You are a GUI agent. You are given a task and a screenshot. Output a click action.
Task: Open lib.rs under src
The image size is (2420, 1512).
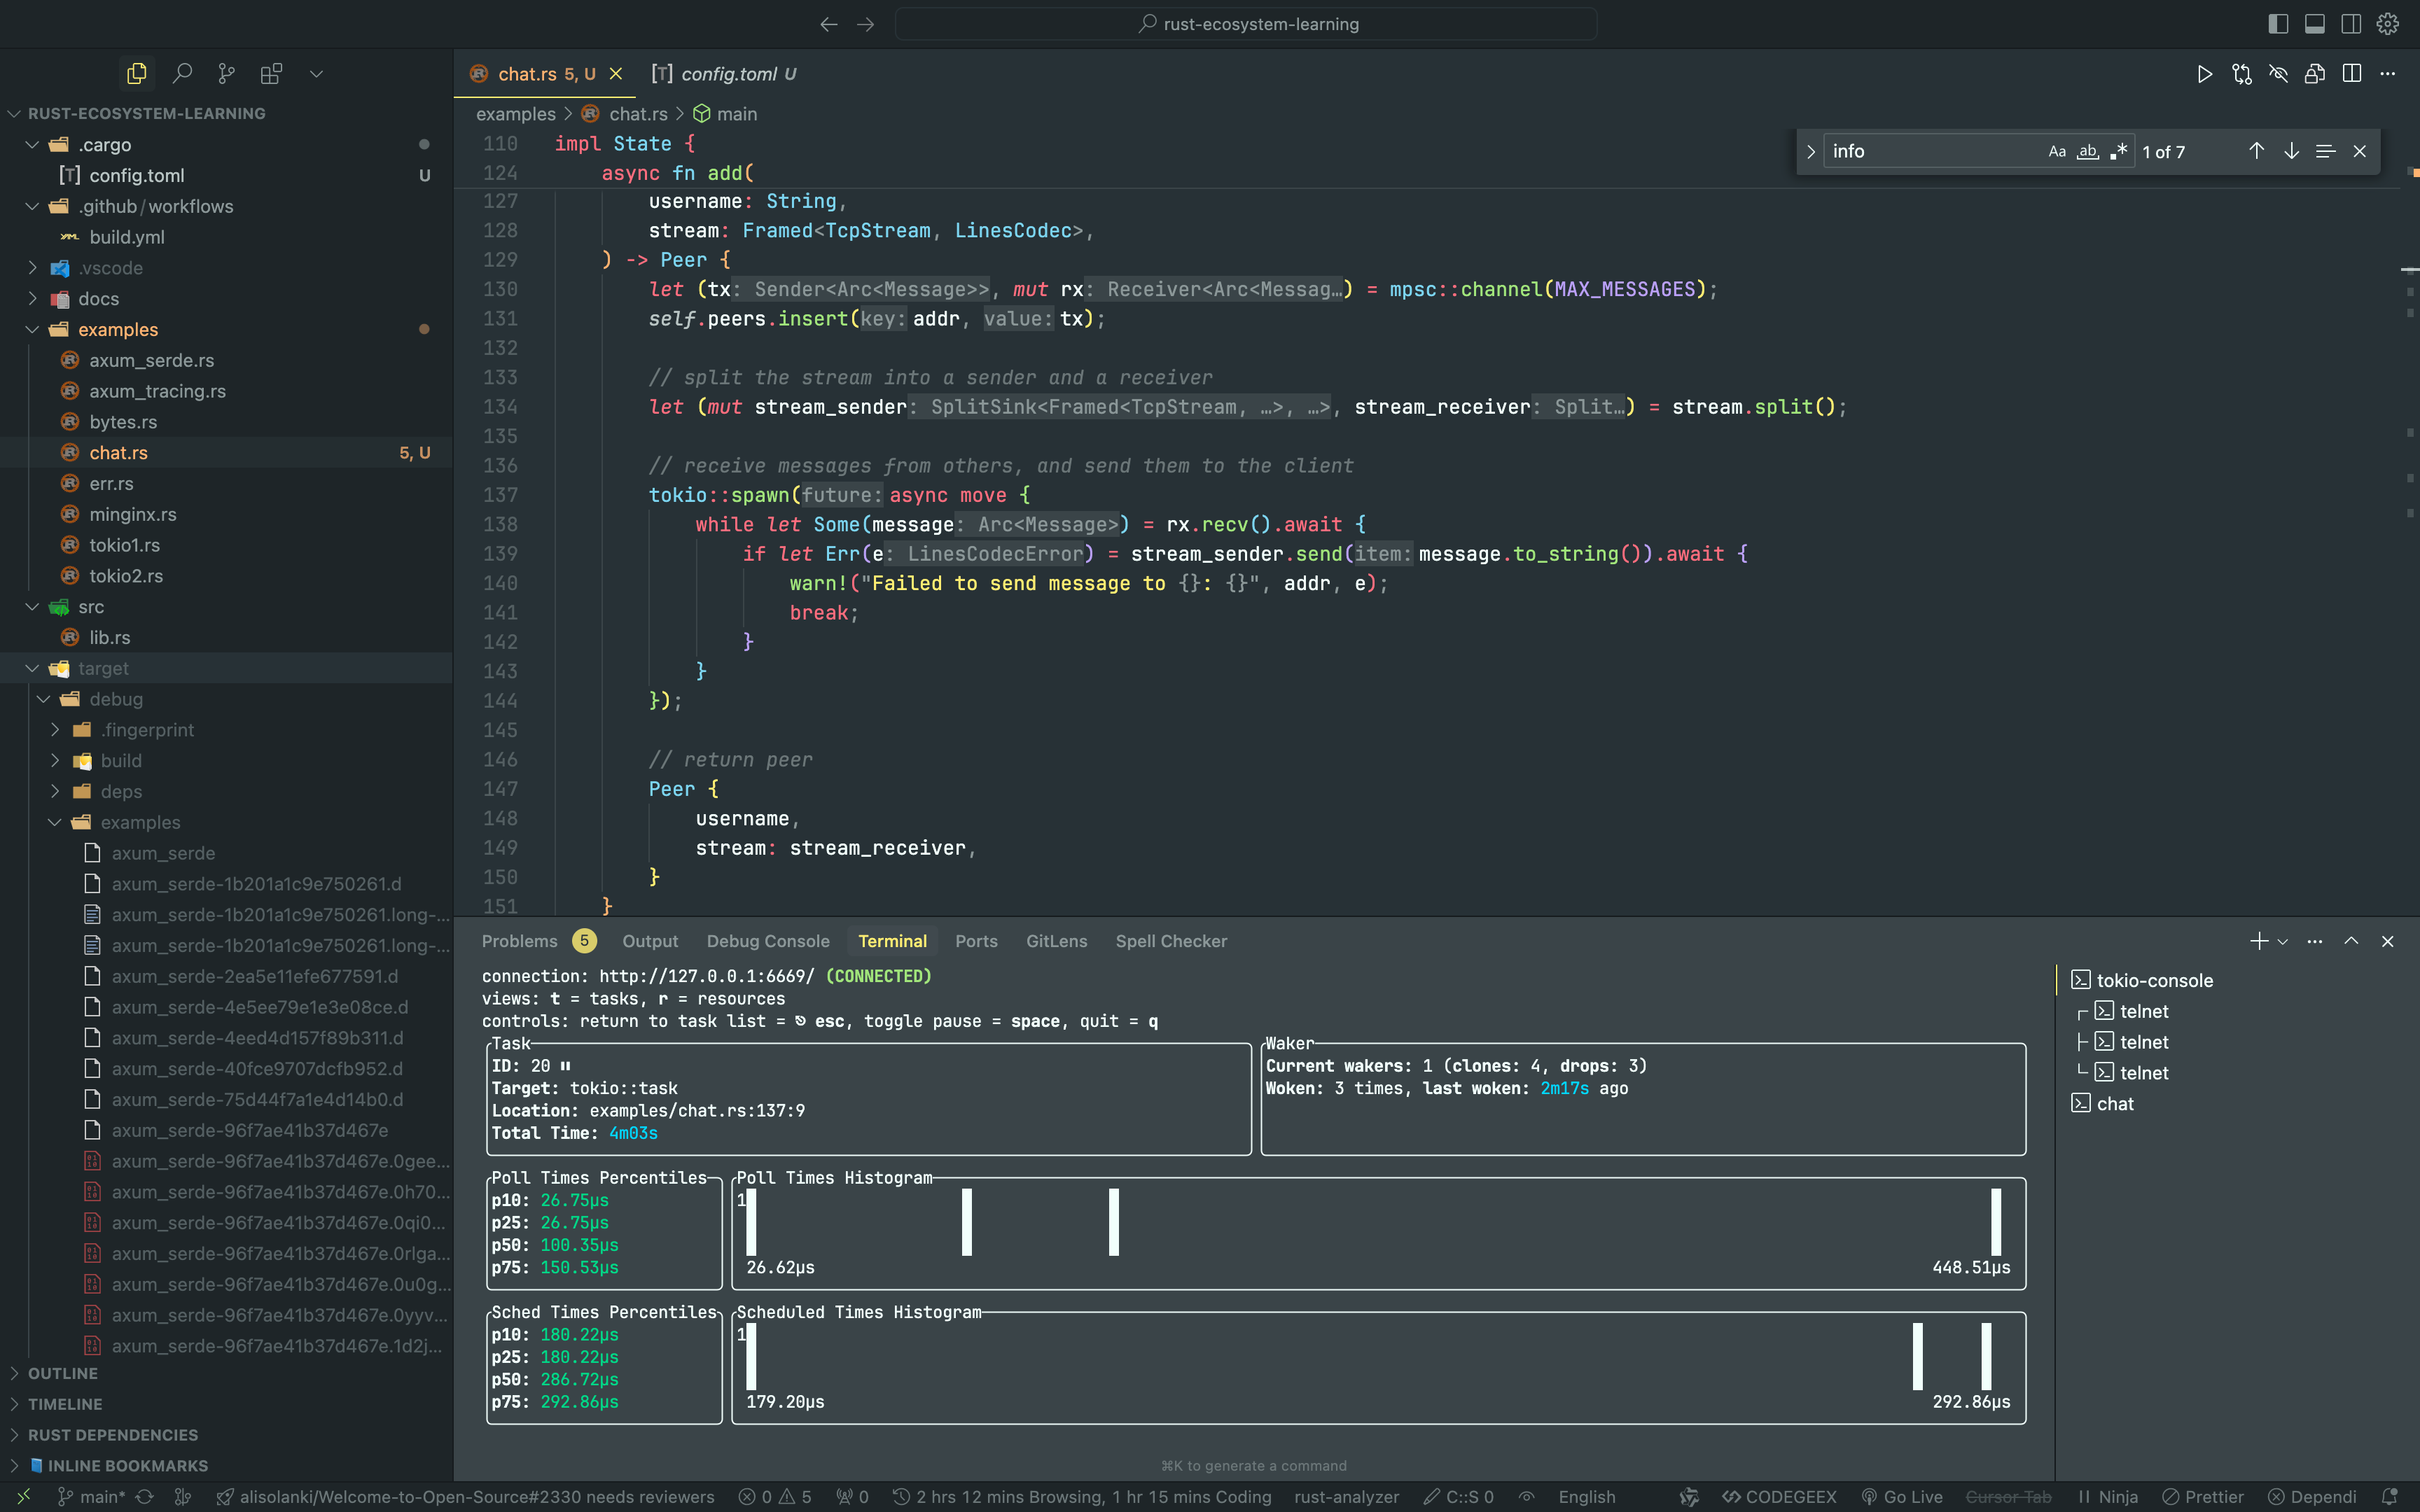tap(226, 637)
